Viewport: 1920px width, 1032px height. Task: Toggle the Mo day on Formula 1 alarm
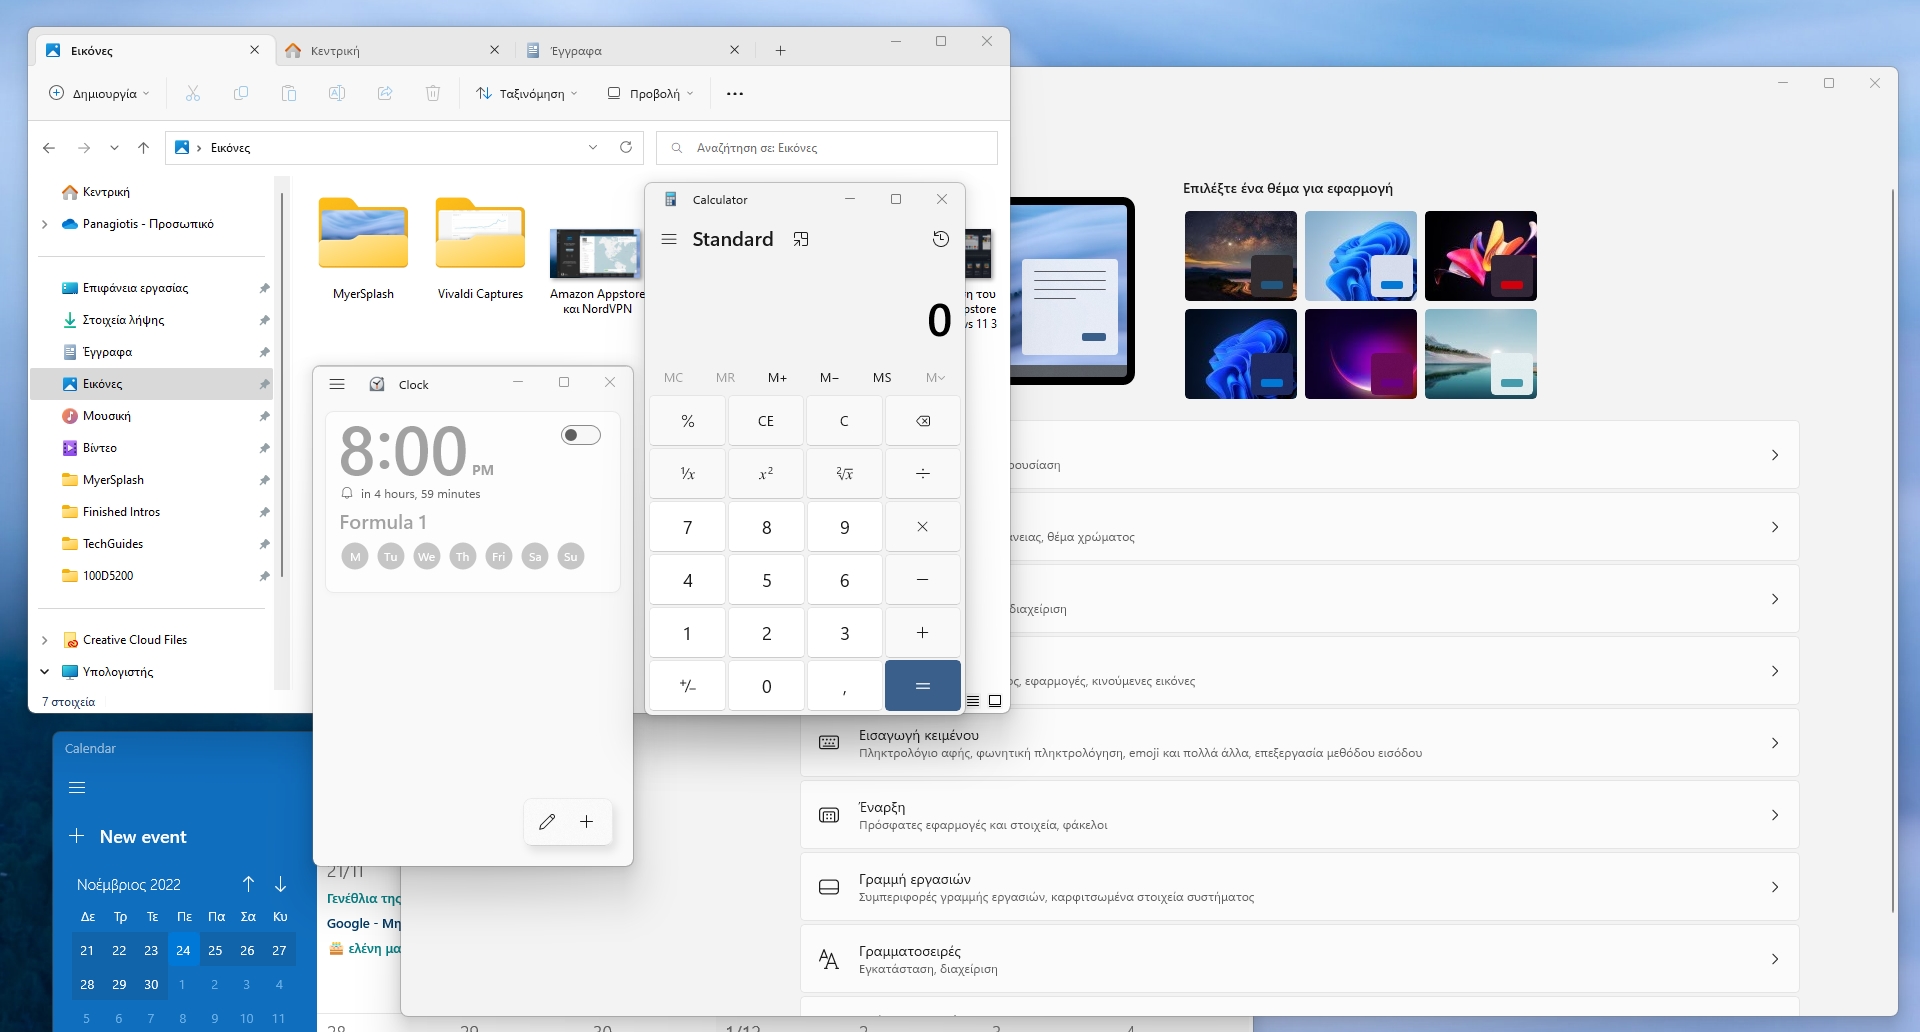[x=355, y=557]
